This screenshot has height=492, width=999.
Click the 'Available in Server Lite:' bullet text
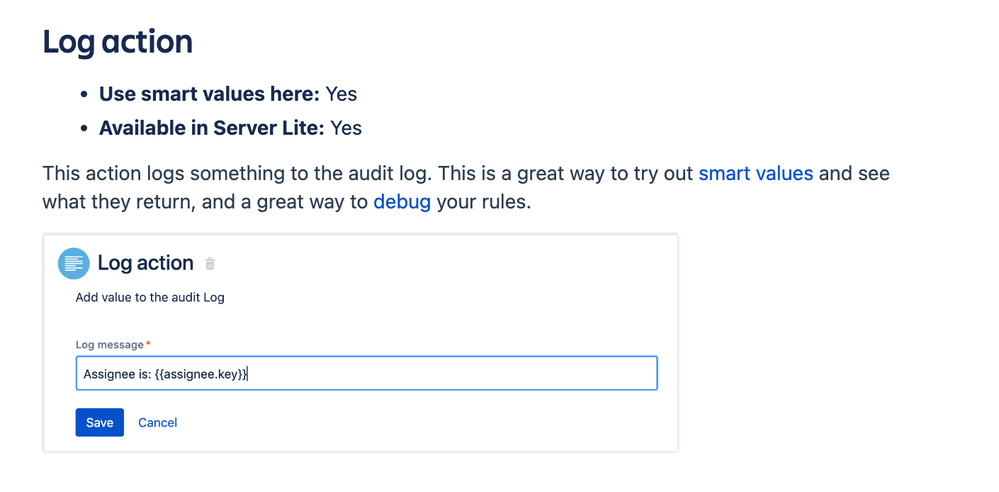[212, 128]
